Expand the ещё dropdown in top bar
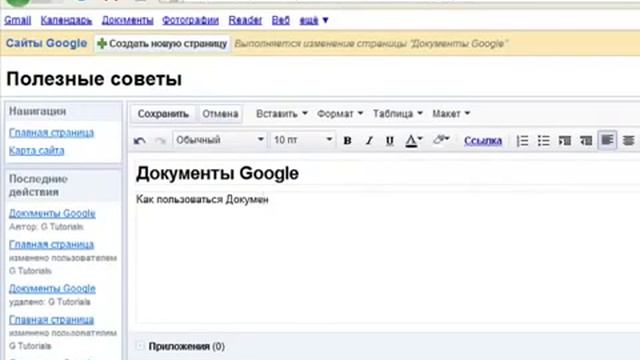 314,20
